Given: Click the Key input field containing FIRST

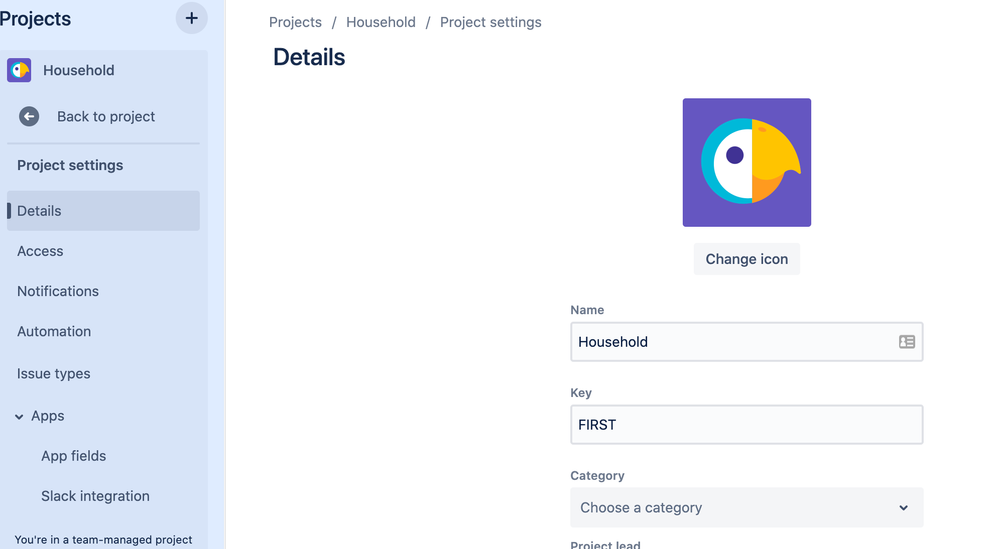Looking at the screenshot, I should (x=747, y=425).
